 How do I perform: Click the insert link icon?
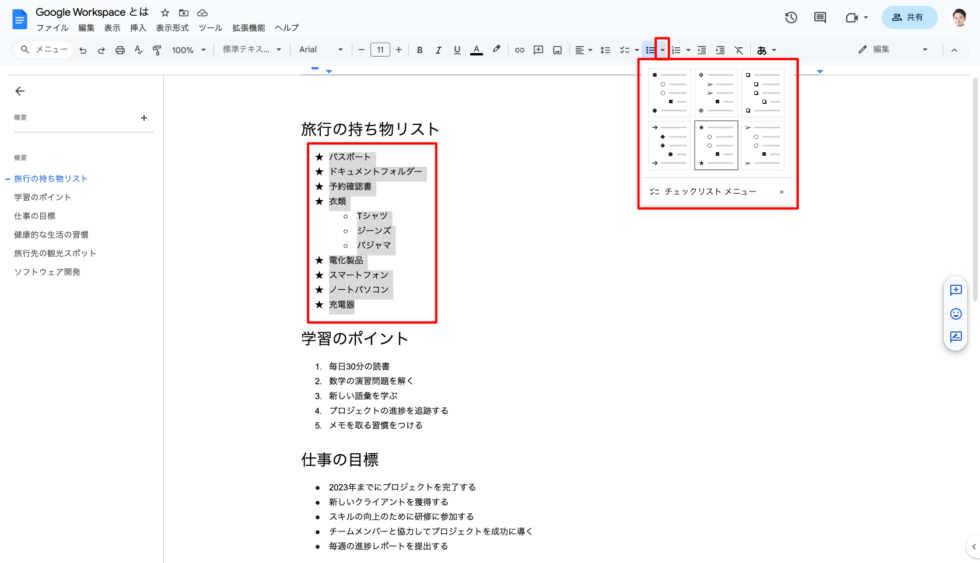[519, 50]
